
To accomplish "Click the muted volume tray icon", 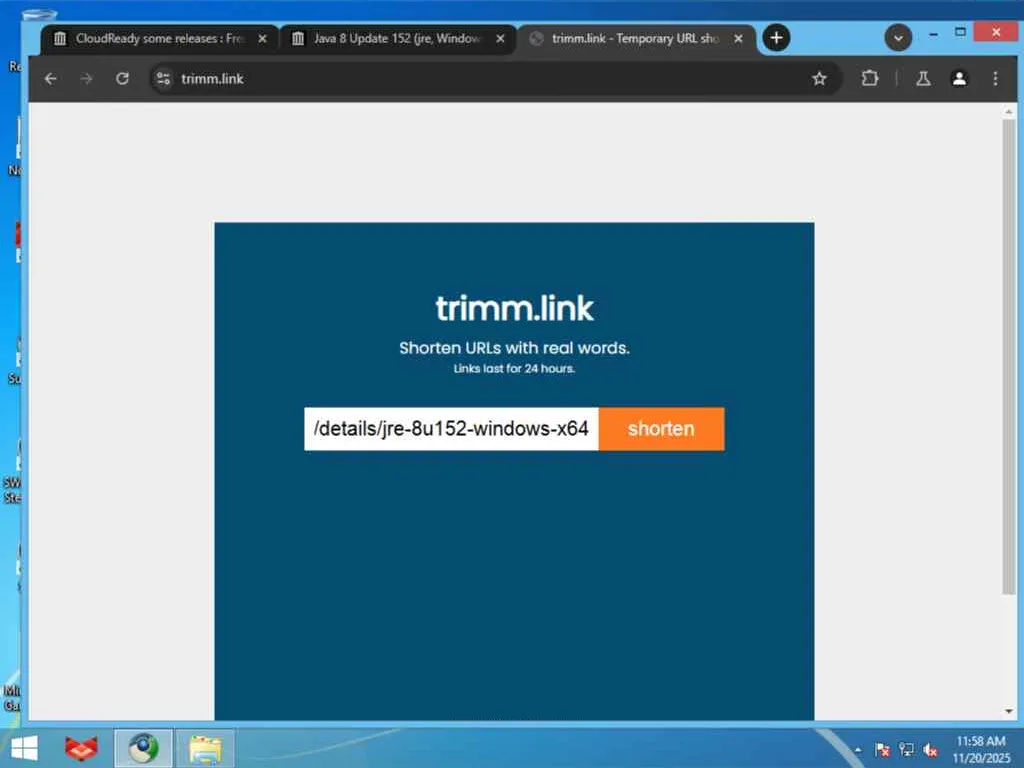I will click(931, 750).
